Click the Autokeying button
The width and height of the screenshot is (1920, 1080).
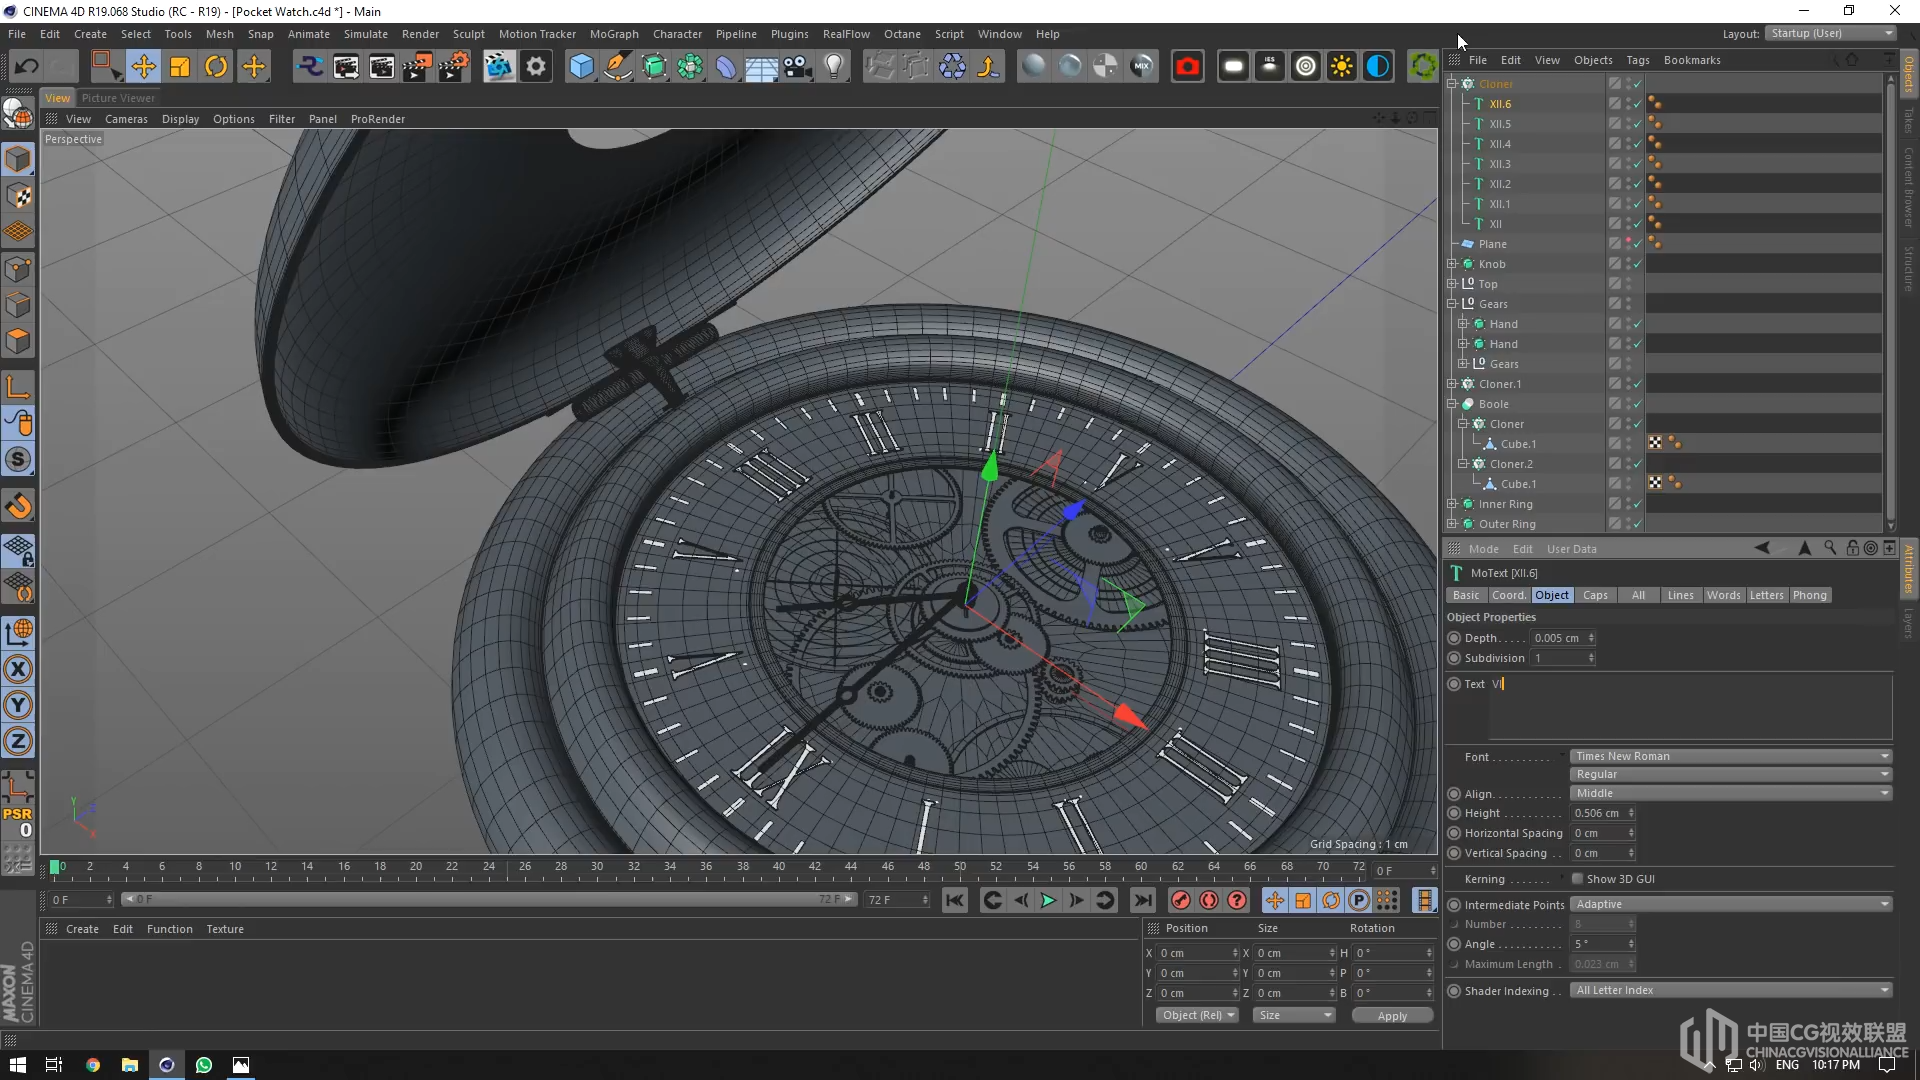point(1209,900)
